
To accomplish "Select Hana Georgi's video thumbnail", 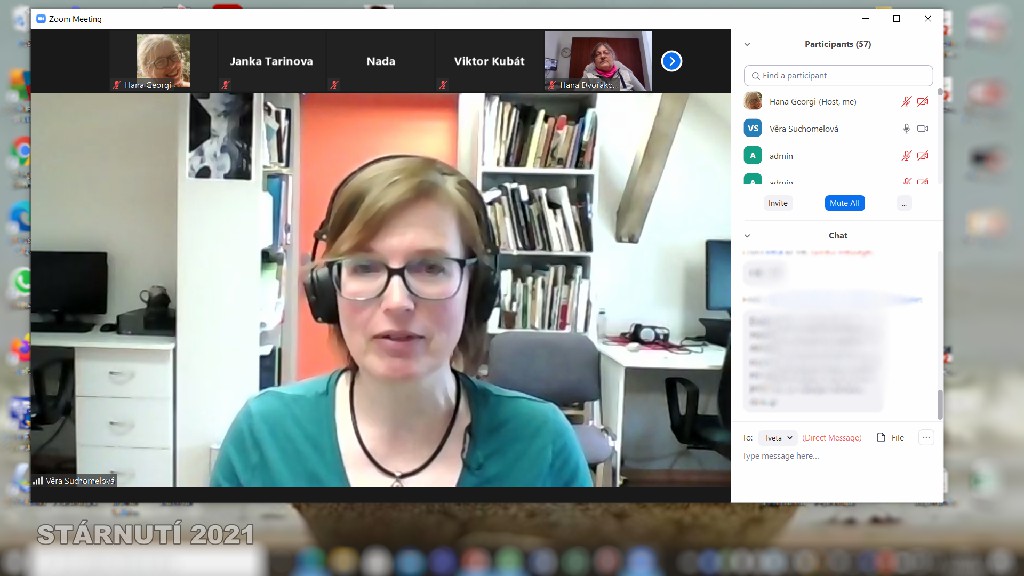I will coord(163,61).
